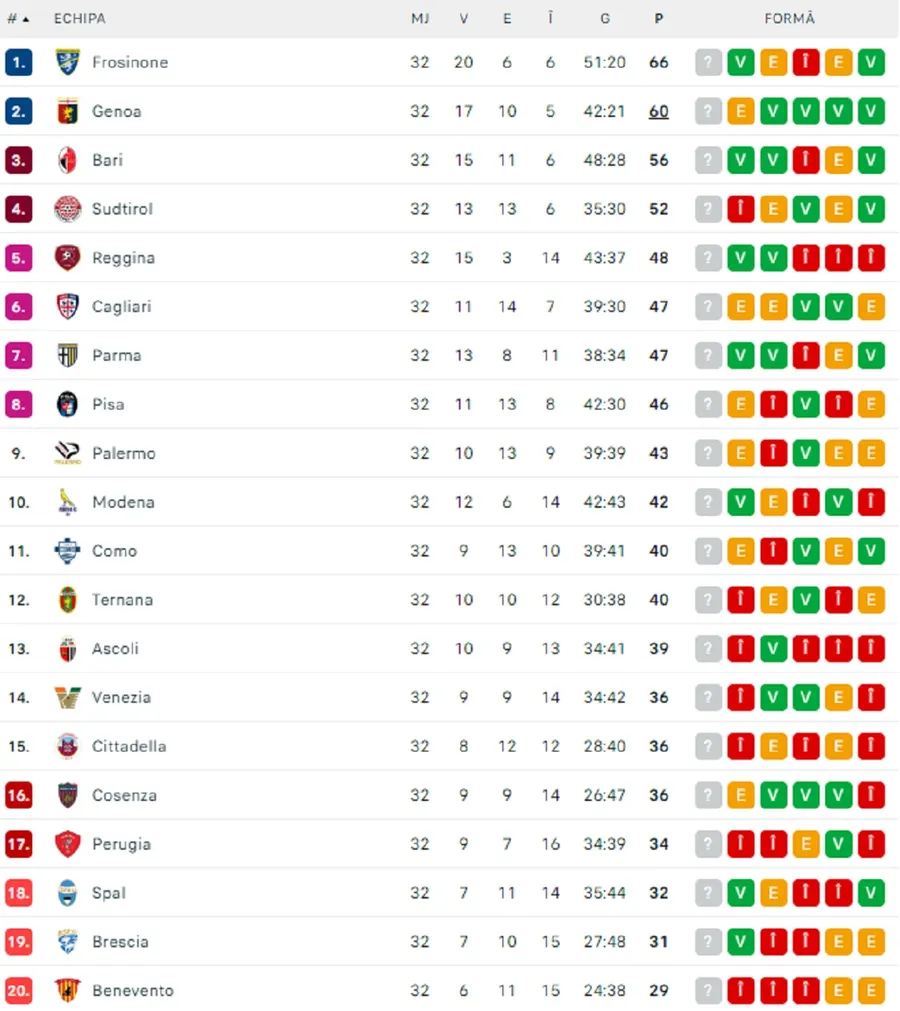900x1011 pixels.
Task: Open the Bari team page
Action: coord(107,160)
